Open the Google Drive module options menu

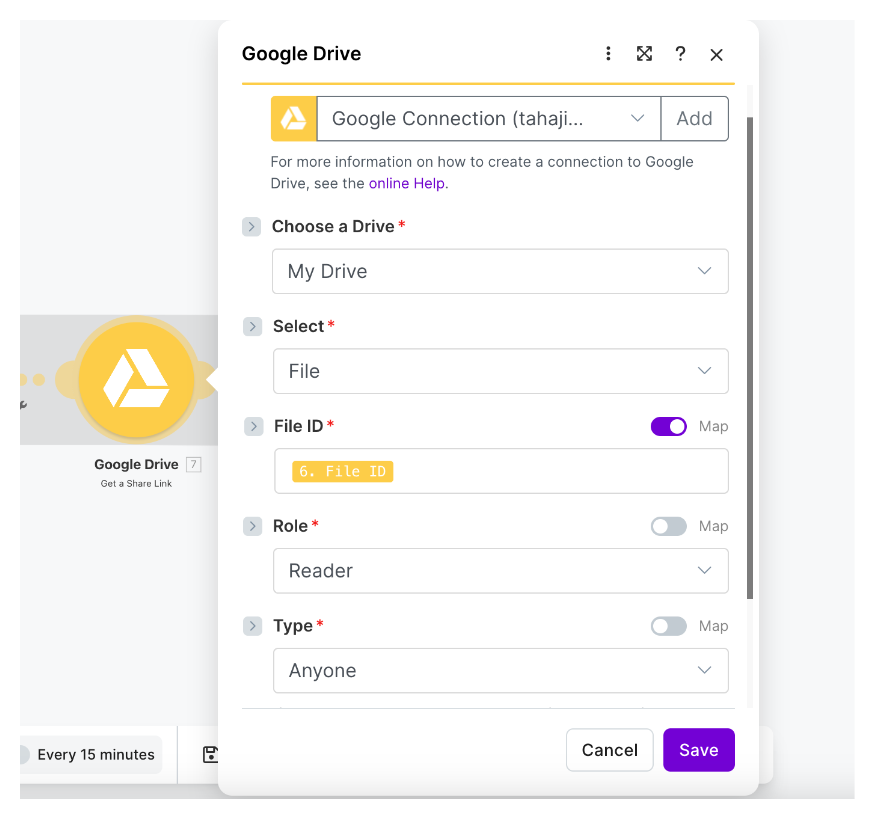(608, 54)
